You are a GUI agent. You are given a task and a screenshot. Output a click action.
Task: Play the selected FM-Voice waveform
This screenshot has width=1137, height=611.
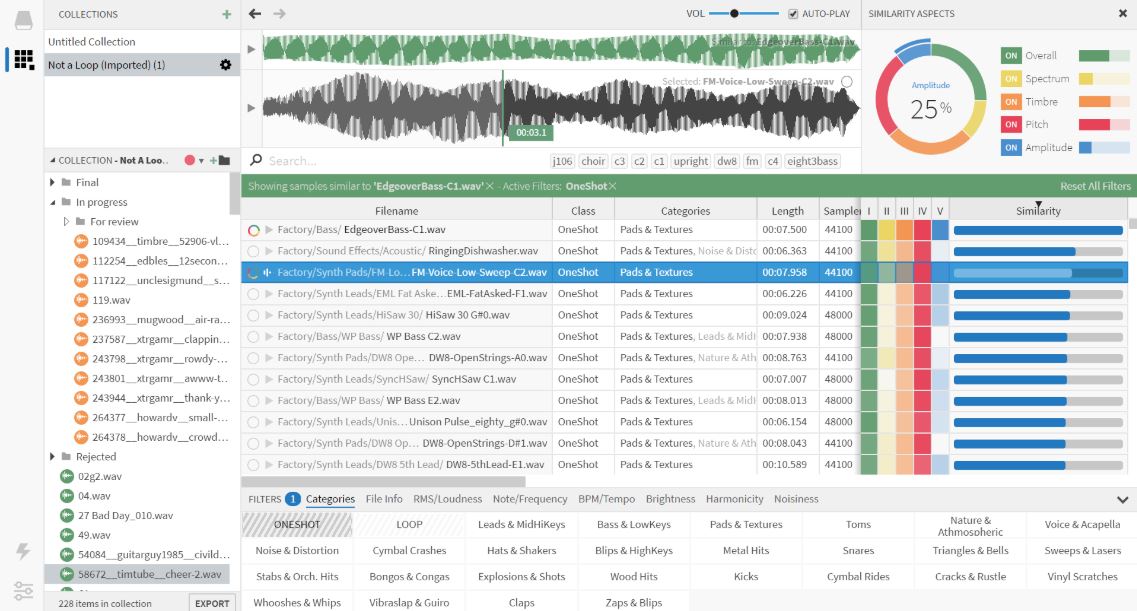[251, 108]
